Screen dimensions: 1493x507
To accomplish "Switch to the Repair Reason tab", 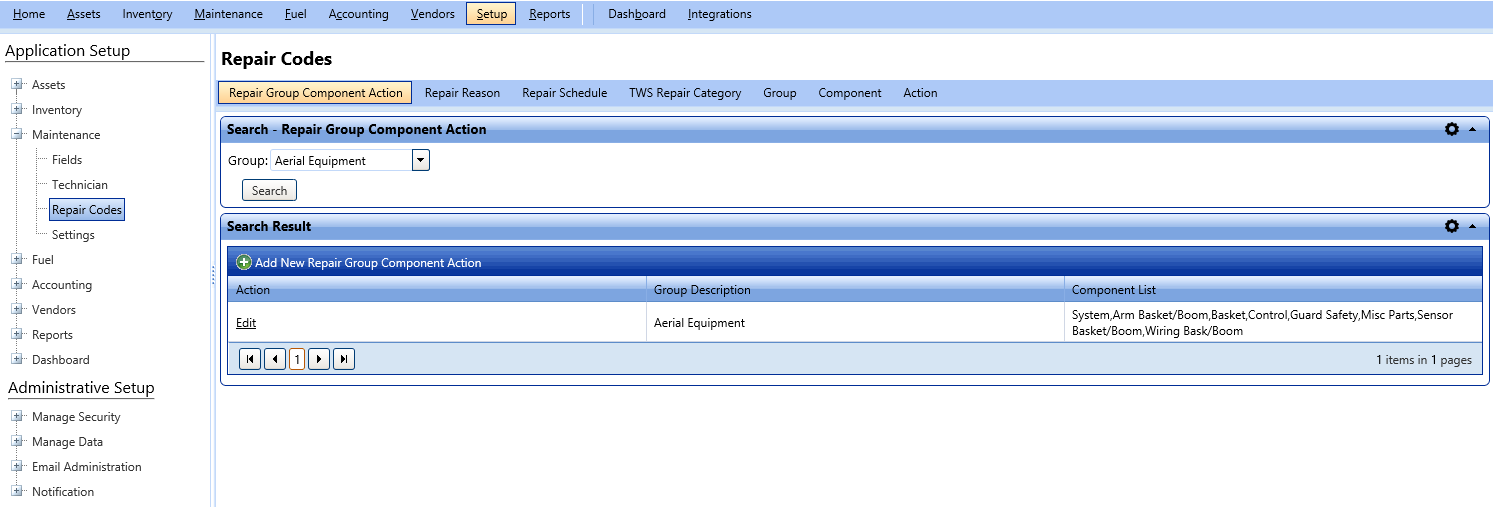I will tap(462, 93).
